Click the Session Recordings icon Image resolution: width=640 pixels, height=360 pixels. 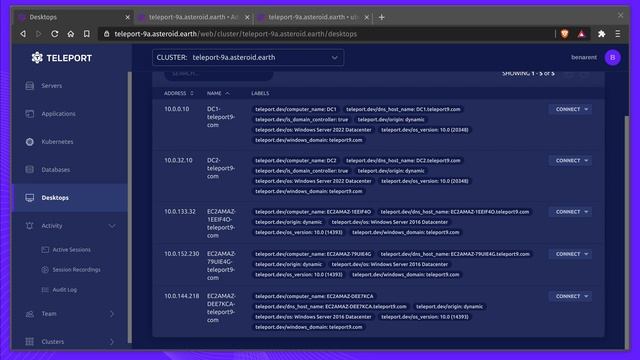click(45, 269)
